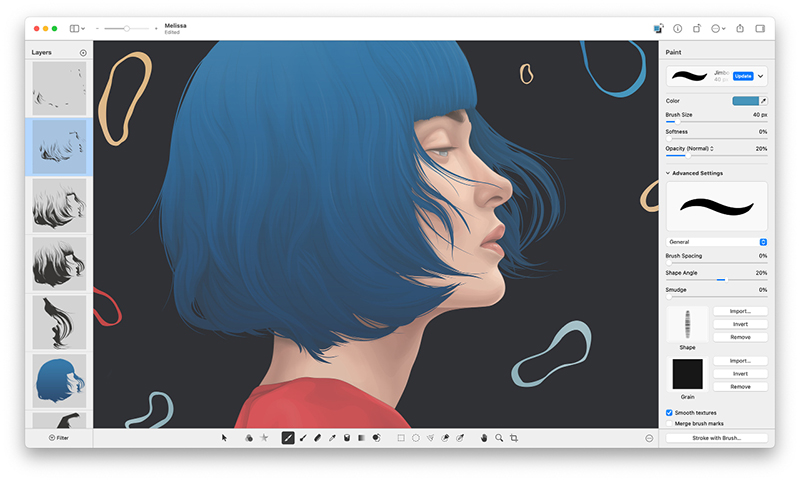Screen dimensions: 800x481
Task: Select the Paint brush tool in toolbar
Action: [x=288, y=438]
